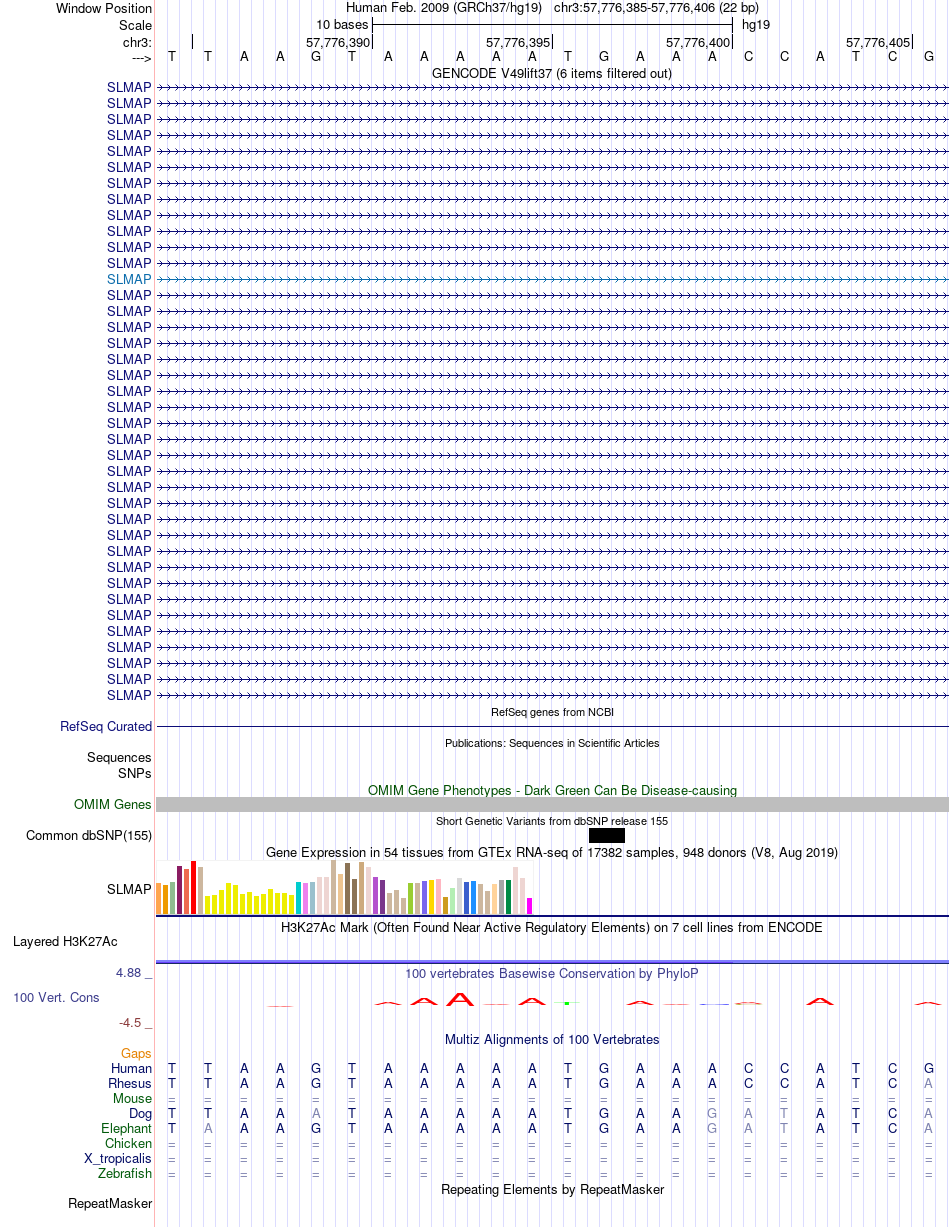The height and width of the screenshot is (1227, 950).
Task: Click the chr3:57,776,385-57,776,406 (22 bp) position text
Action: (656, 8)
